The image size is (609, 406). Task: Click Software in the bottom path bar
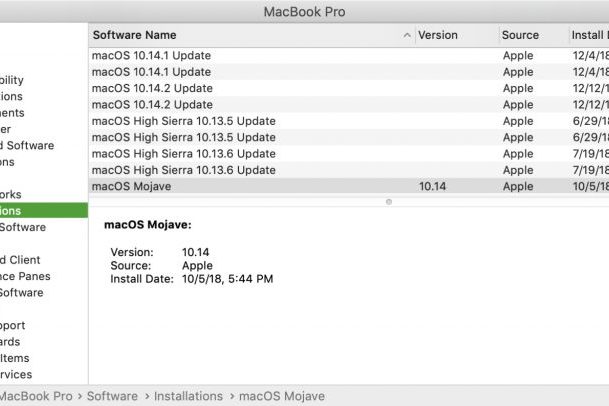(112, 396)
